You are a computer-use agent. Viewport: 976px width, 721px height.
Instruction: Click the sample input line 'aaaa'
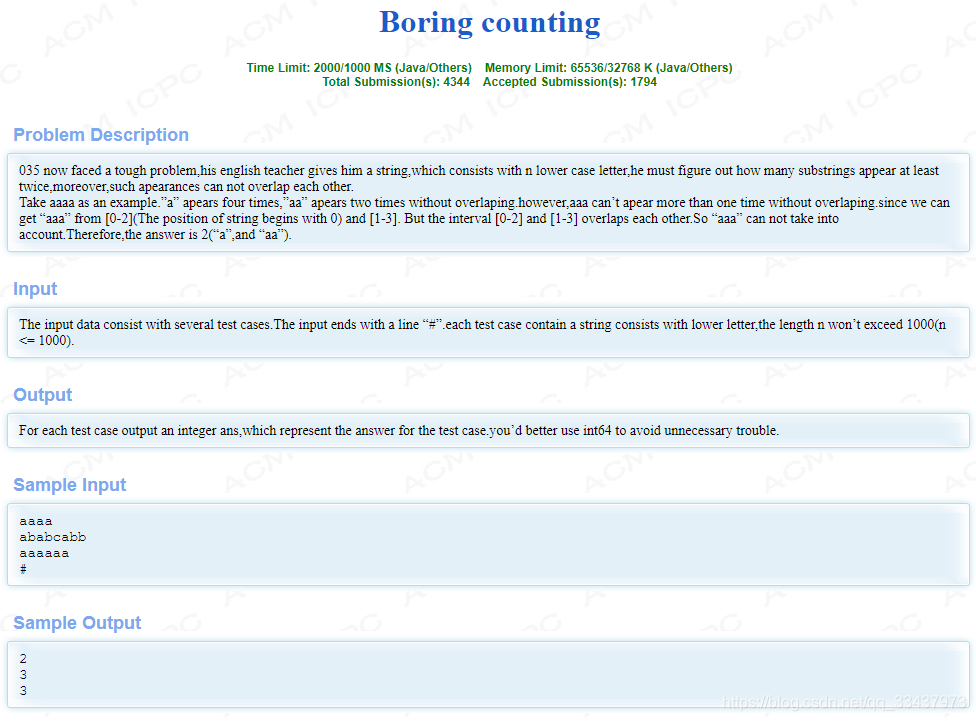point(35,522)
